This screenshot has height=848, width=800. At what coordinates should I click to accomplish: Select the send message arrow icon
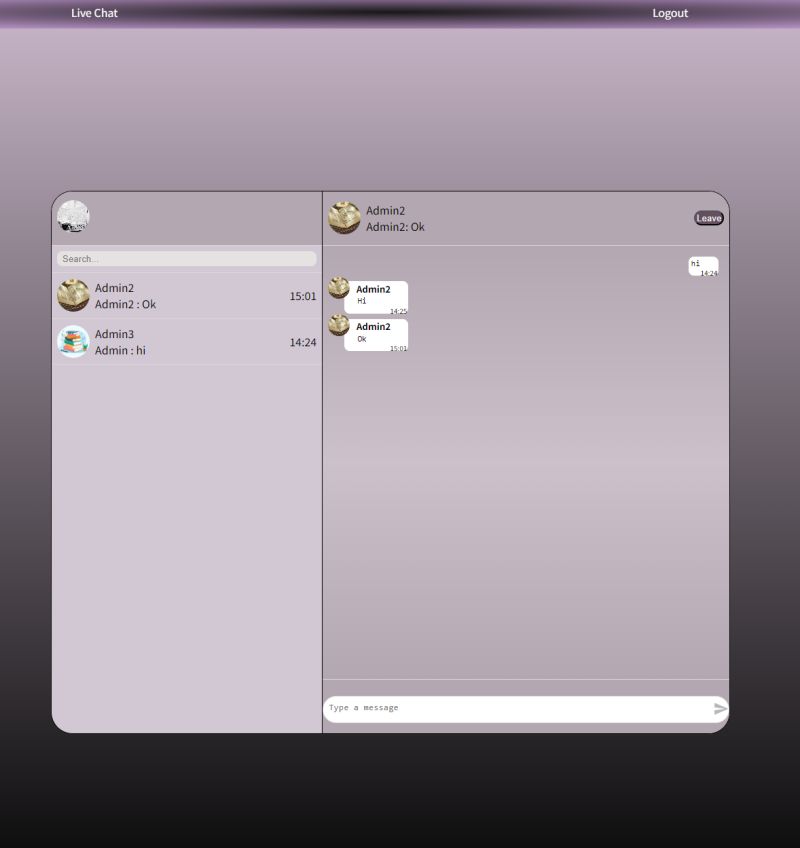(x=719, y=708)
